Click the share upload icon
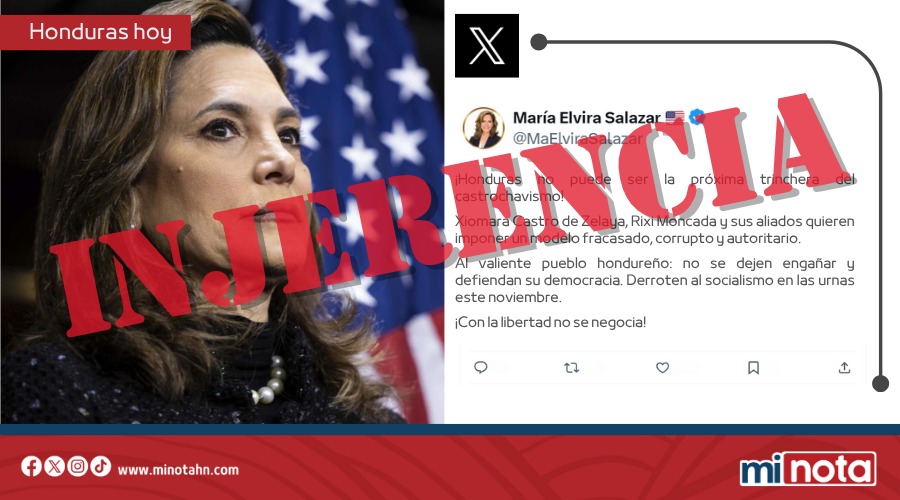The width and height of the screenshot is (900, 500). (x=844, y=367)
